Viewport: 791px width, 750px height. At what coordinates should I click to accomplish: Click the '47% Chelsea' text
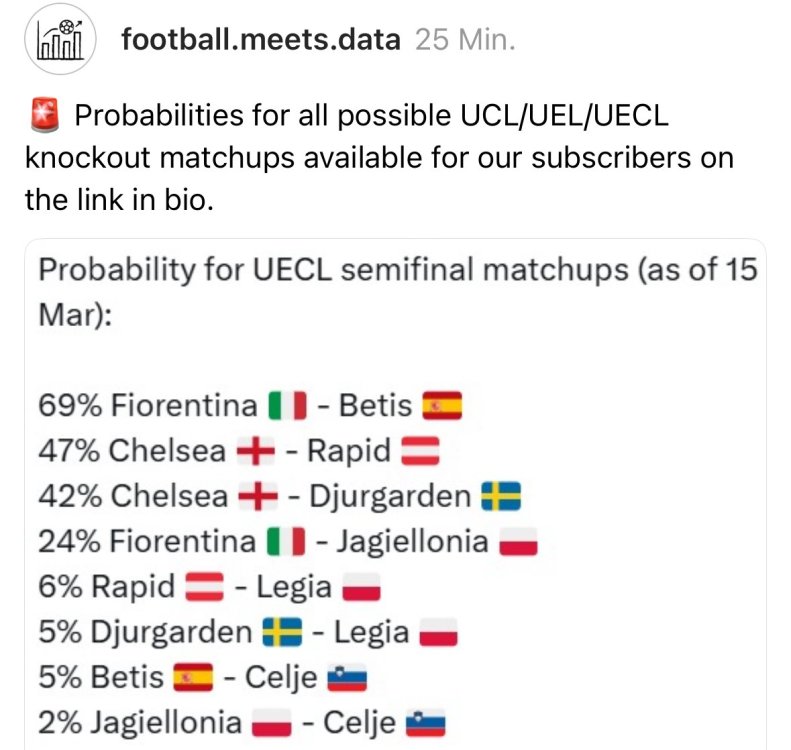coord(132,452)
